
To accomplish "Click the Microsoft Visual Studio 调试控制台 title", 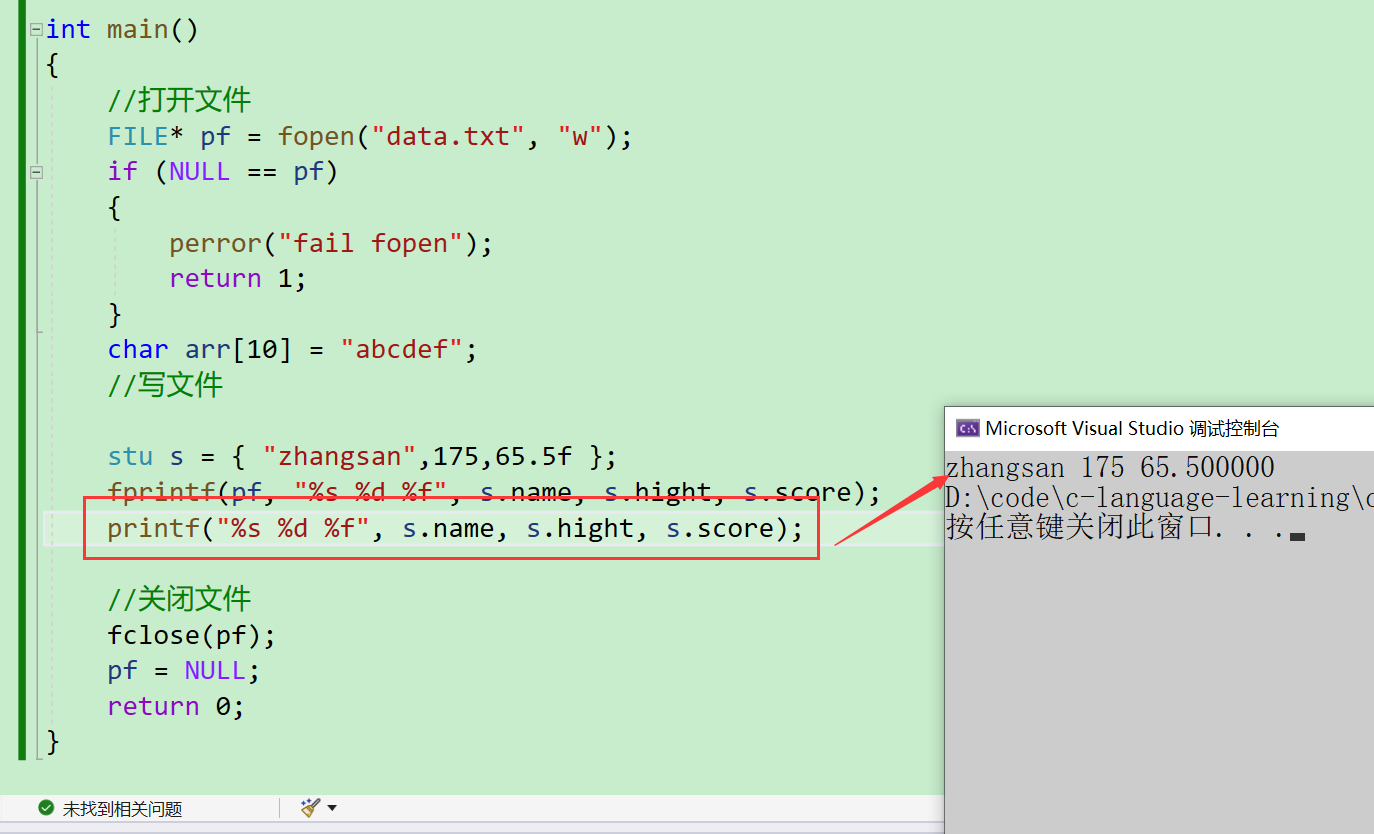I will (1132, 428).
